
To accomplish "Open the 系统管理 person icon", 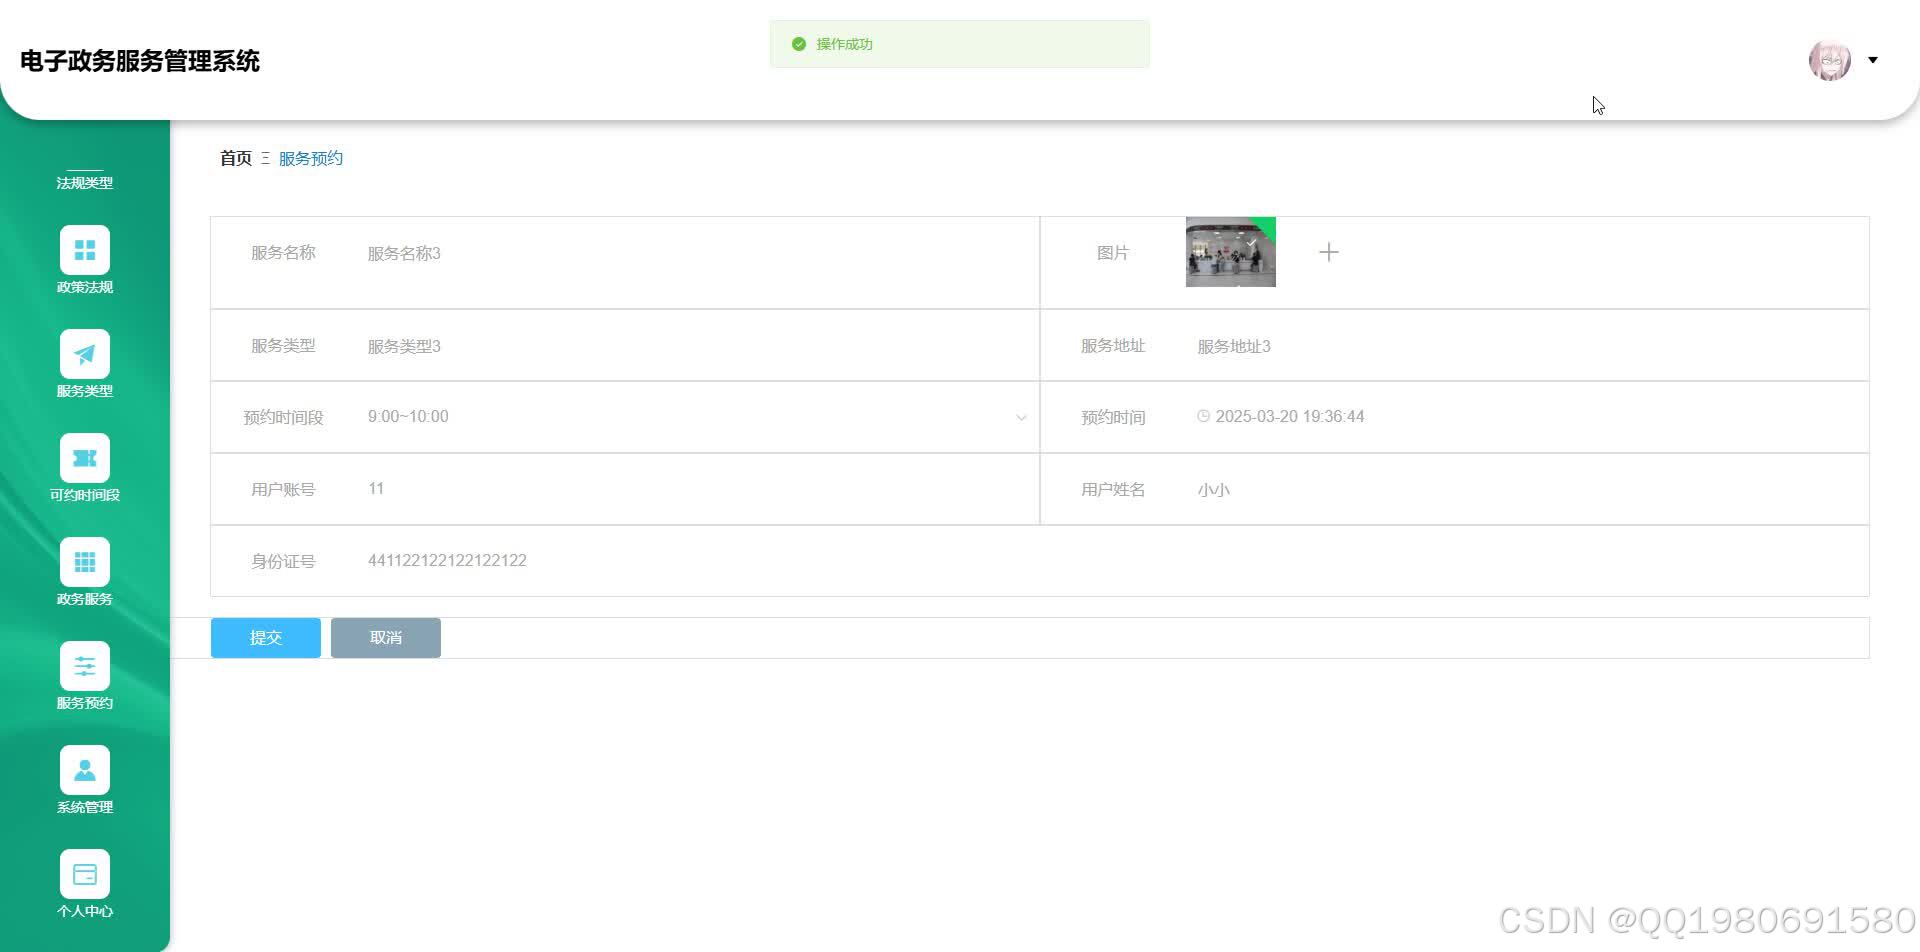I will (85, 770).
